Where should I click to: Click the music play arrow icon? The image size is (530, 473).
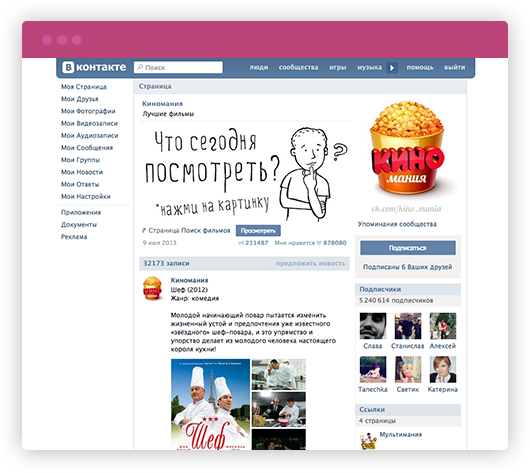point(392,68)
